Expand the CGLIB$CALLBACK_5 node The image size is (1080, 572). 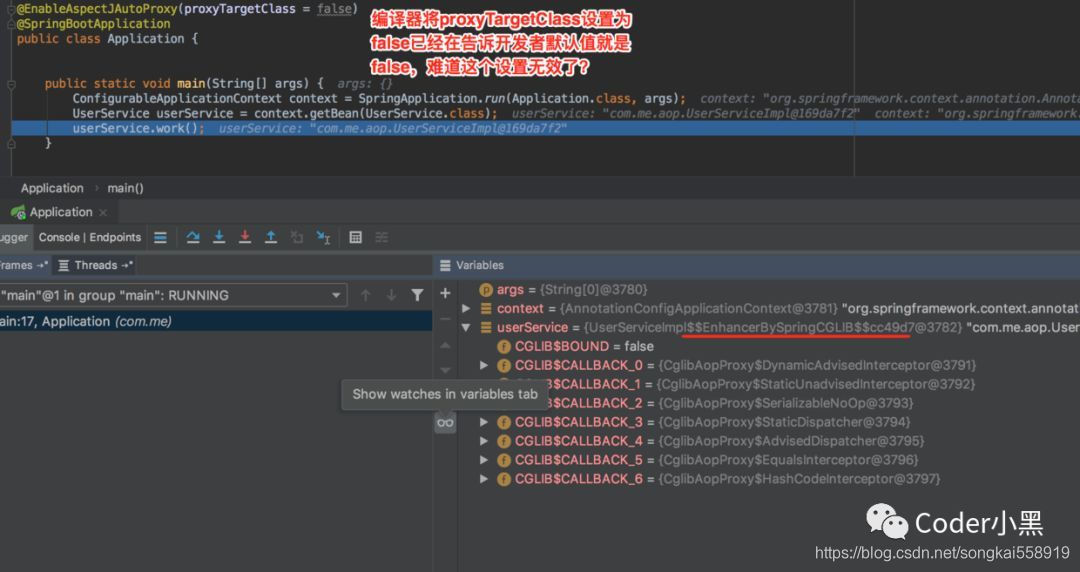pos(484,460)
